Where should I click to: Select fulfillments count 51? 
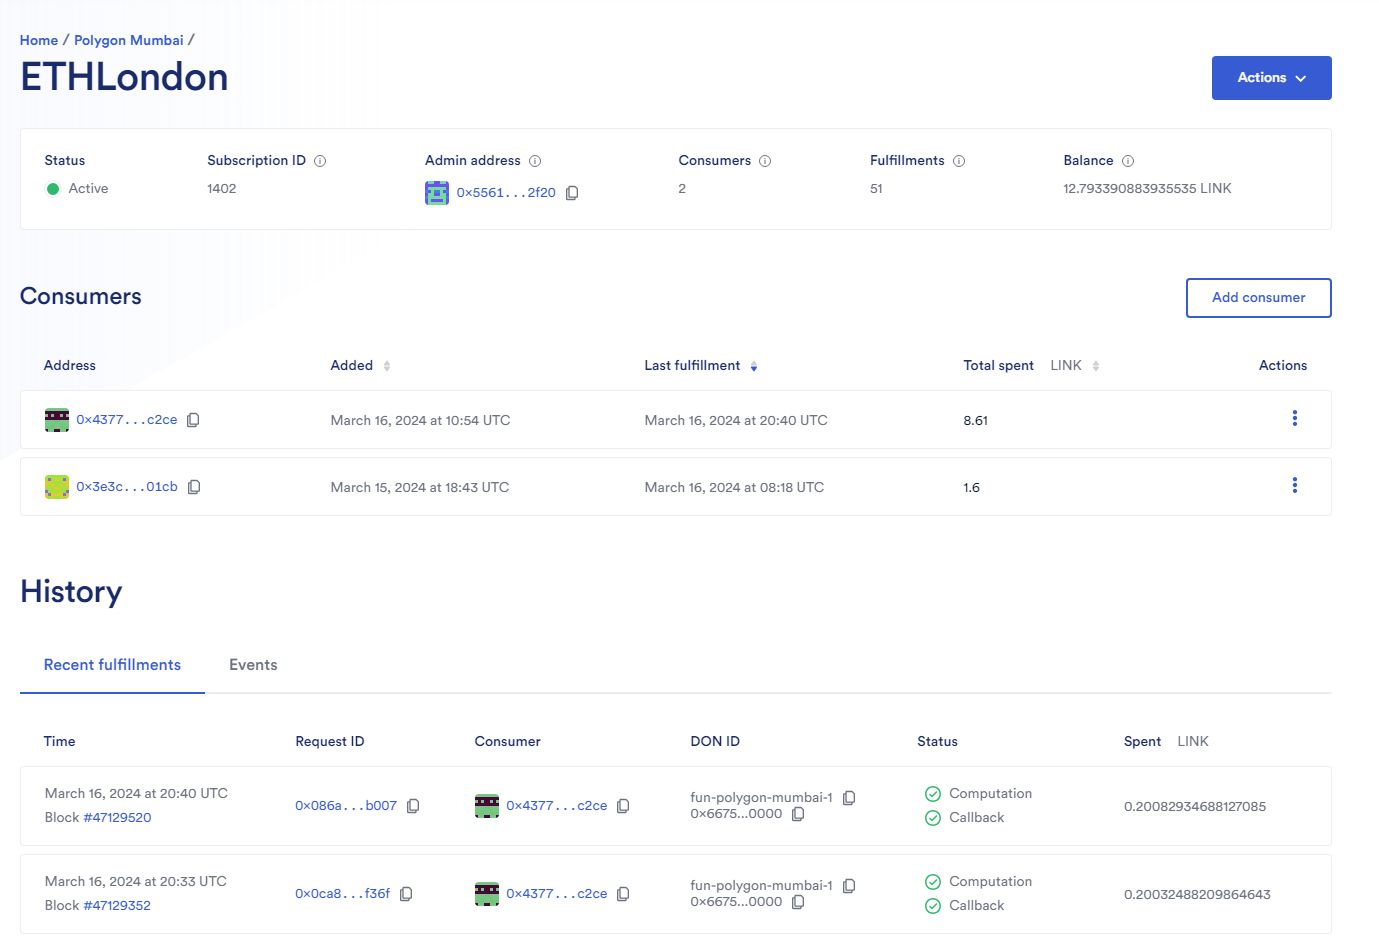(876, 189)
